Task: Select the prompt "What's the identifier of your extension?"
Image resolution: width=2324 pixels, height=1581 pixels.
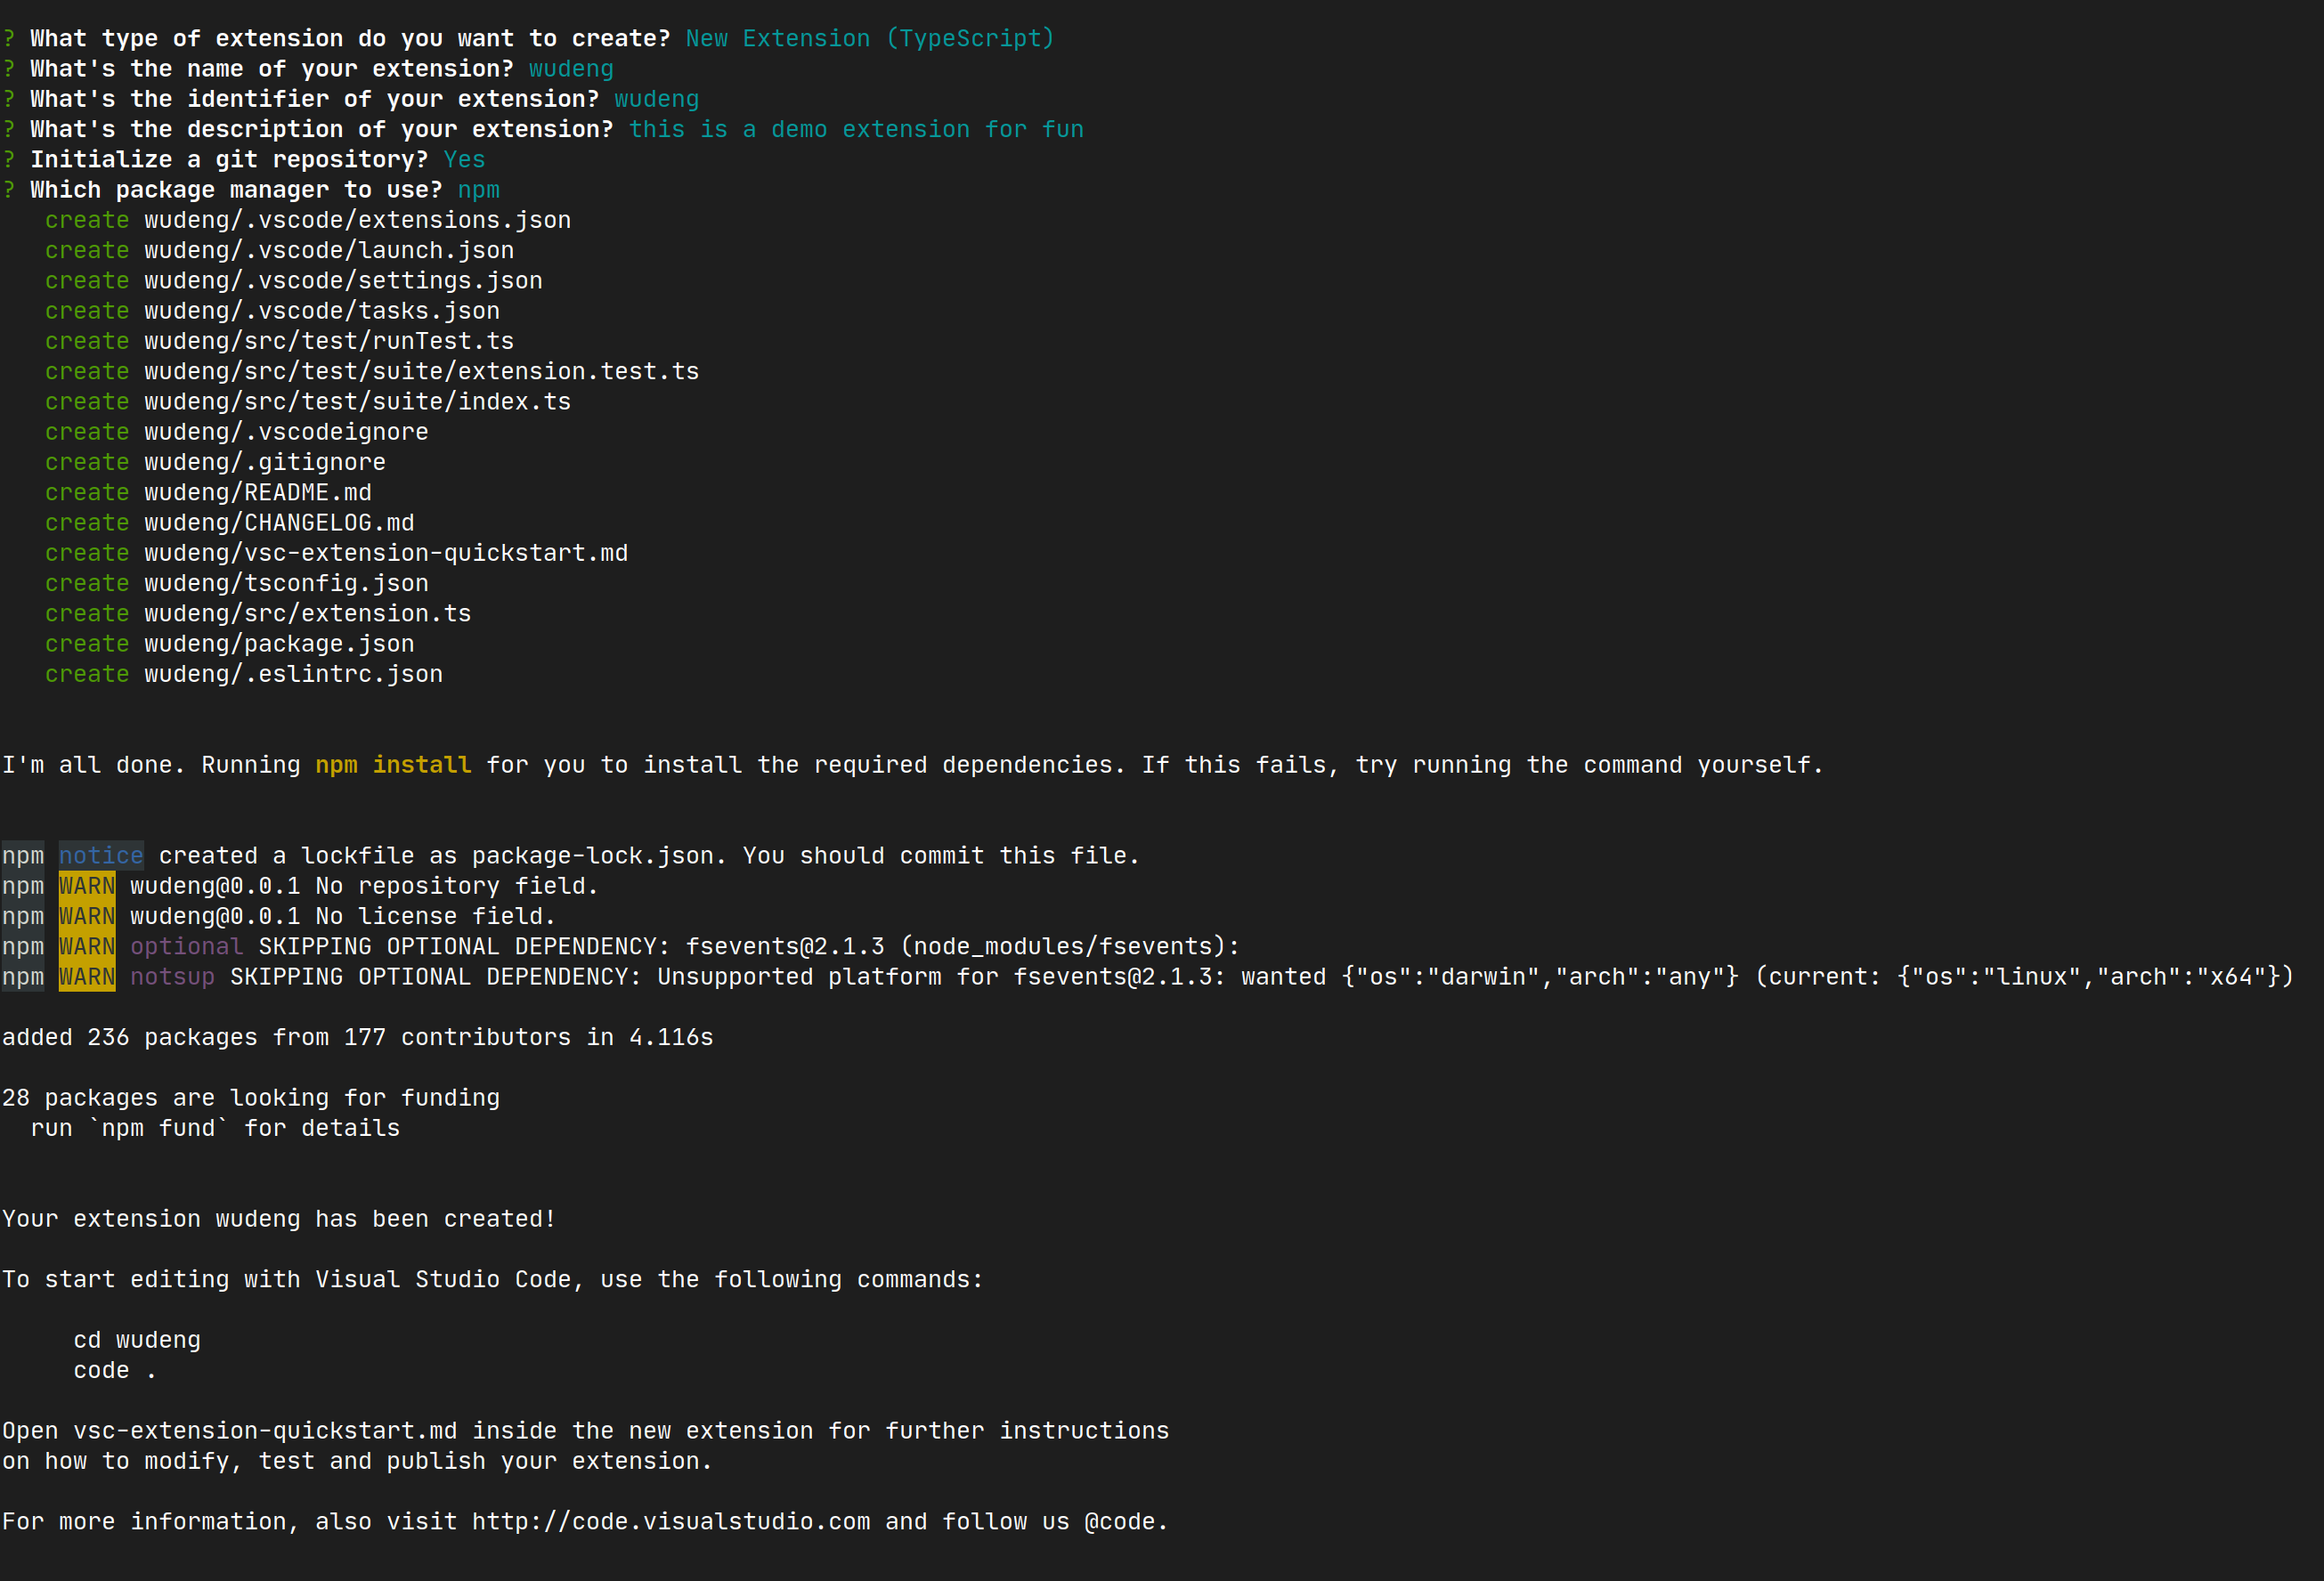Action: tap(314, 99)
